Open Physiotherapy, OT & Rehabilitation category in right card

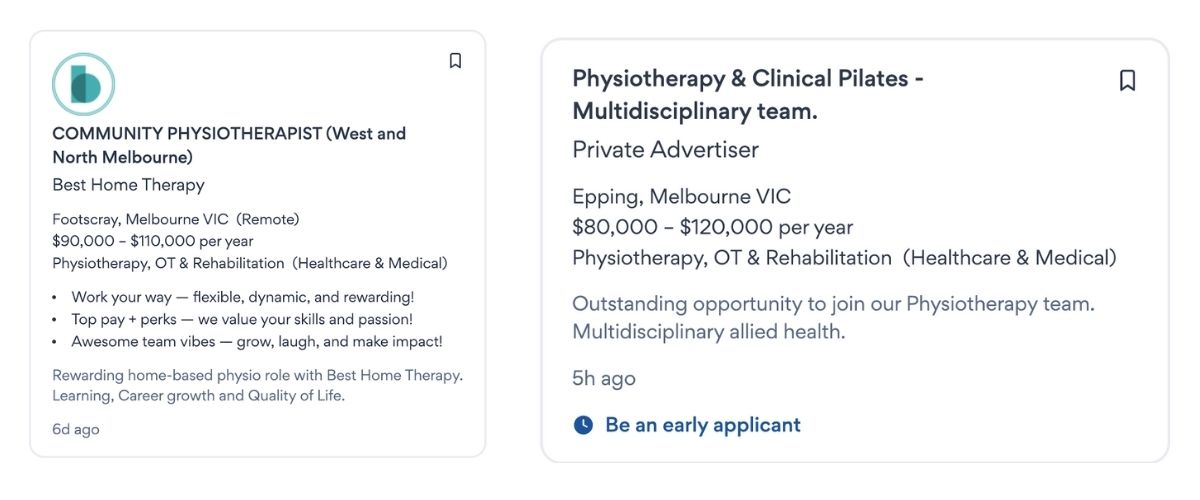[x=732, y=258]
